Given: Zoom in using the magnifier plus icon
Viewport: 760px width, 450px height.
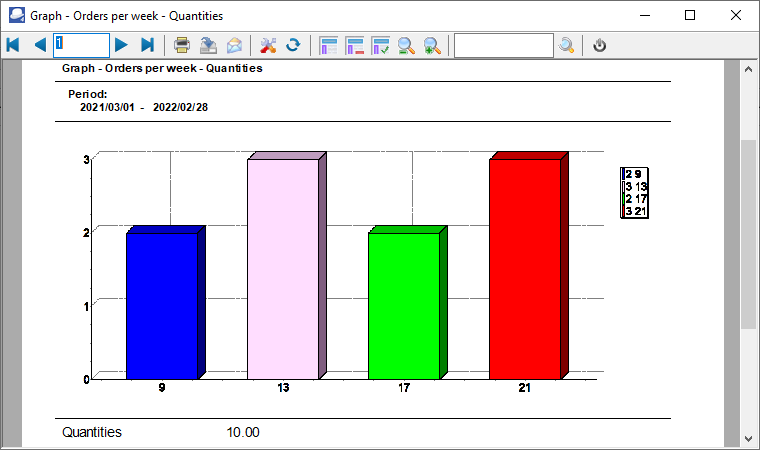Looking at the screenshot, I should 432,46.
